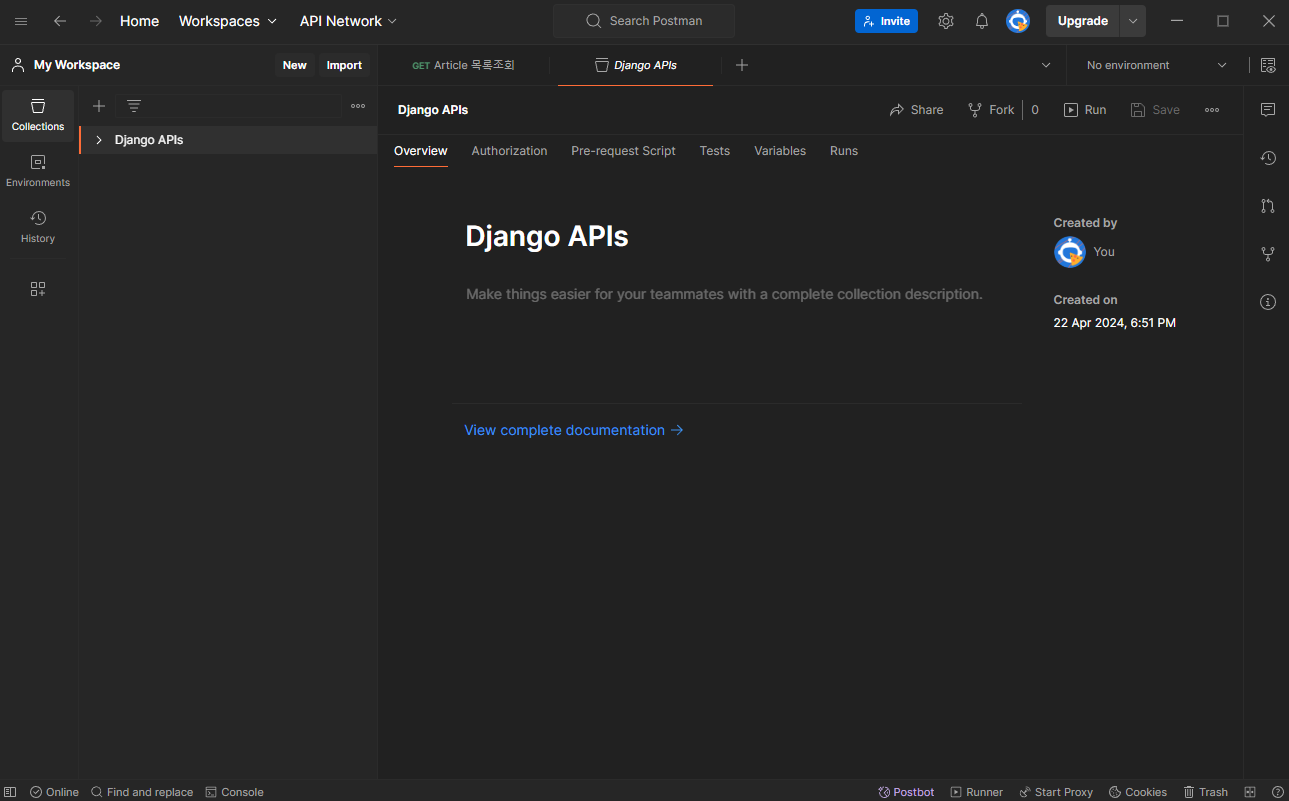This screenshot has width=1289, height=801.
Task: Open Cookies manager
Action: pyautogui.click(x=1138, y=792)
